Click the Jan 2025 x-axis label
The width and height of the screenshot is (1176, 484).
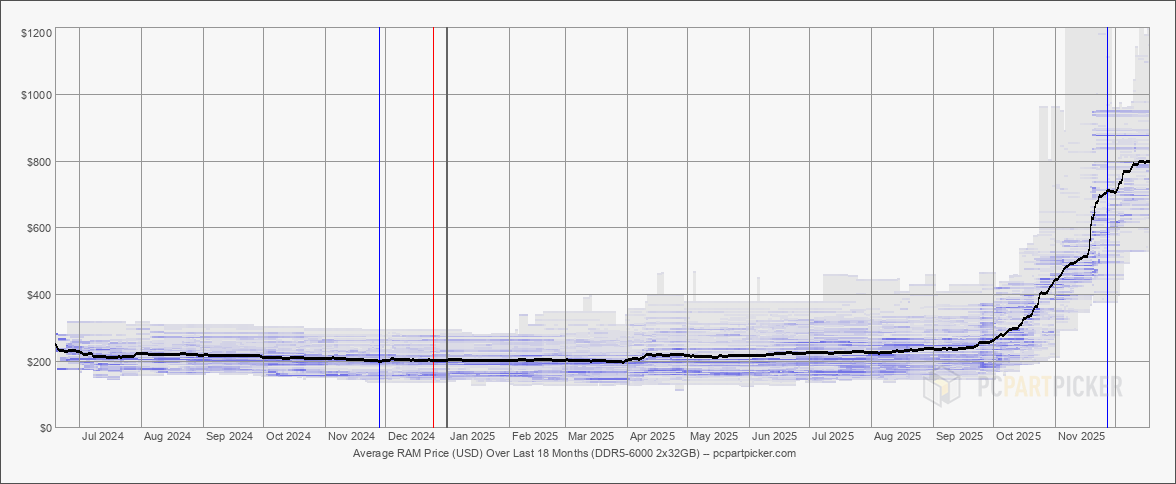[470, 437]
